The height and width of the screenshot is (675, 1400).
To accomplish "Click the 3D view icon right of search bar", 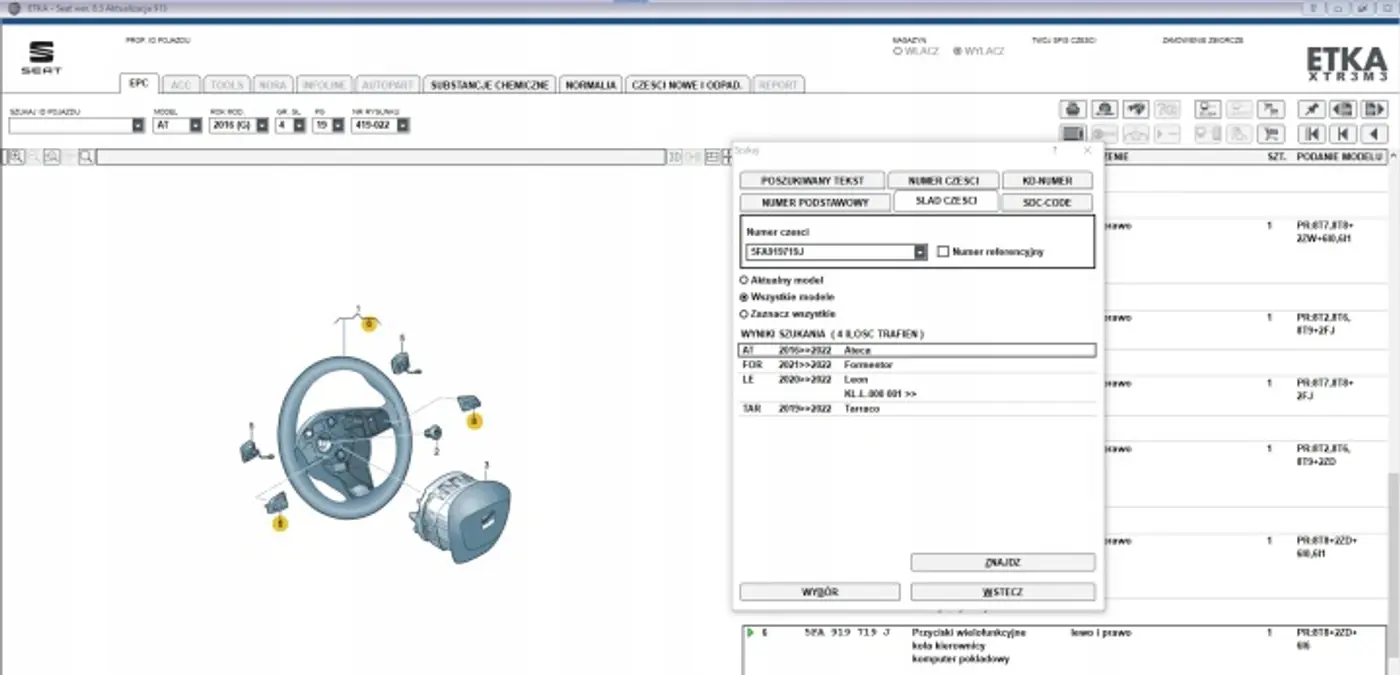I will (675, 157).
